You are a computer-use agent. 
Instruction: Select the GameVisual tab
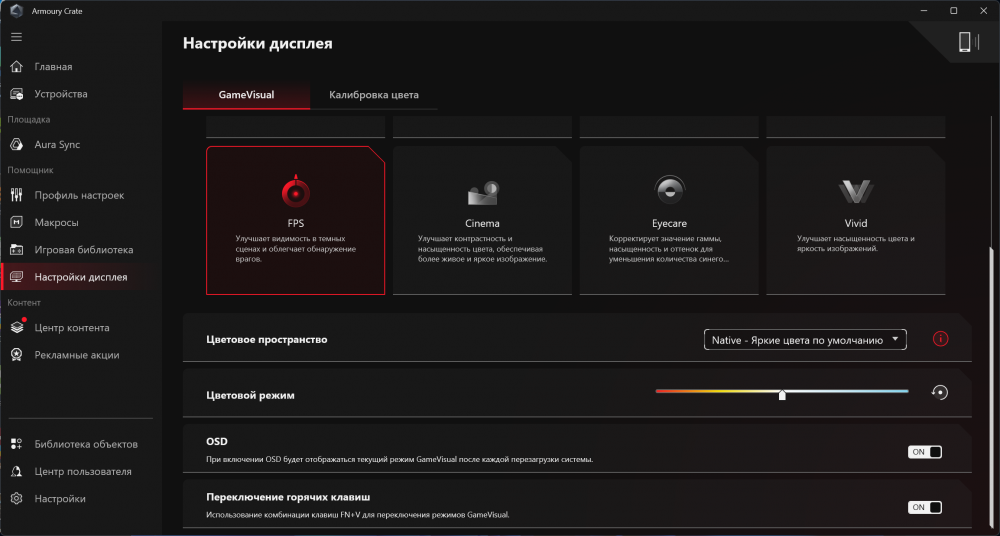(246, 95)
